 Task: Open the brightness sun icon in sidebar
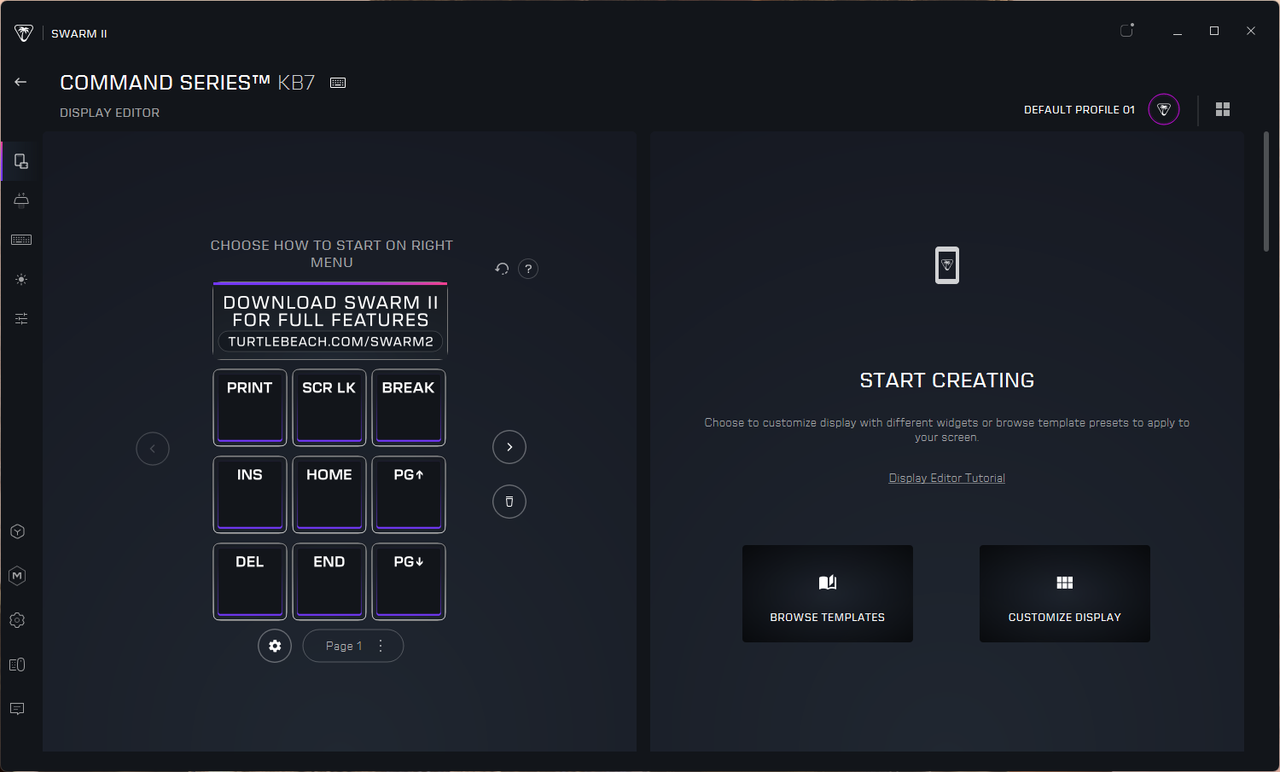(x=21, y=279)
